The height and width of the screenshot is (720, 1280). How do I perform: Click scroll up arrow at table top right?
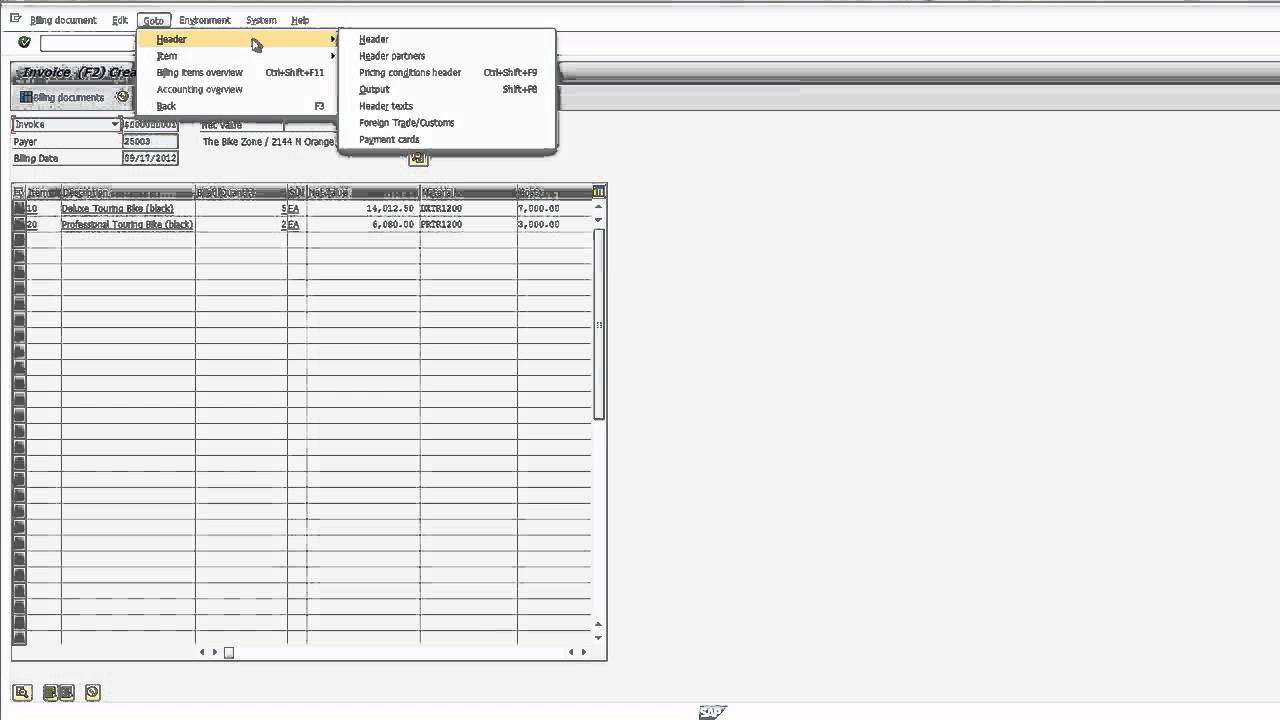599,207
